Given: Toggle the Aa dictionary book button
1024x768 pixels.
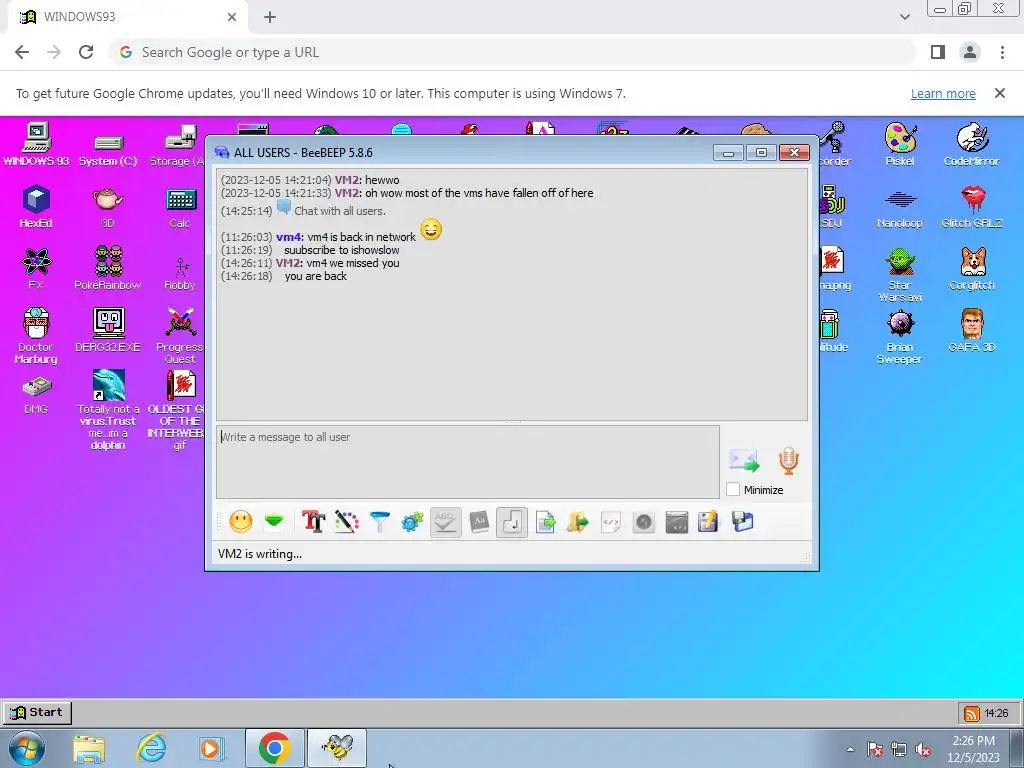Looking at the screenshot, I should (479, 522).
